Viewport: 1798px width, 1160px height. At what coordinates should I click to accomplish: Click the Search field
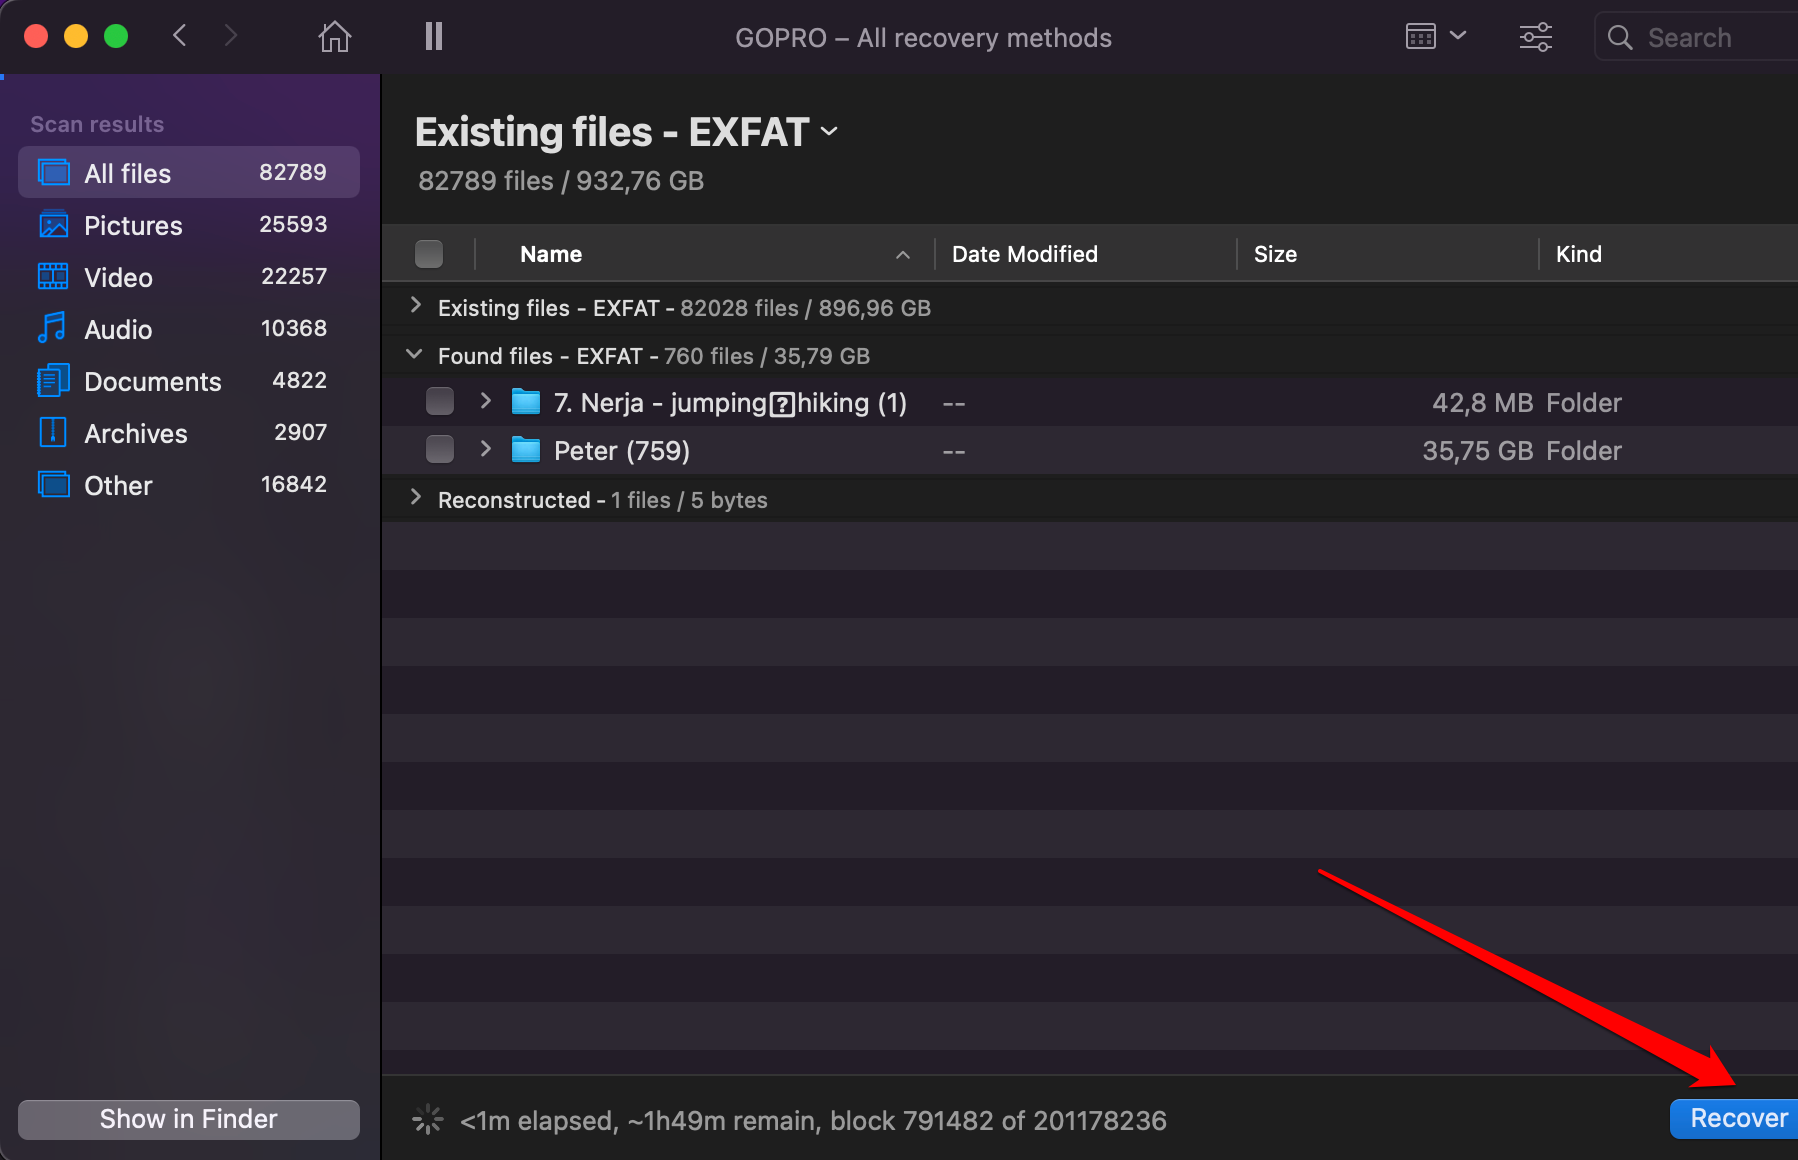click(1696, 37)
